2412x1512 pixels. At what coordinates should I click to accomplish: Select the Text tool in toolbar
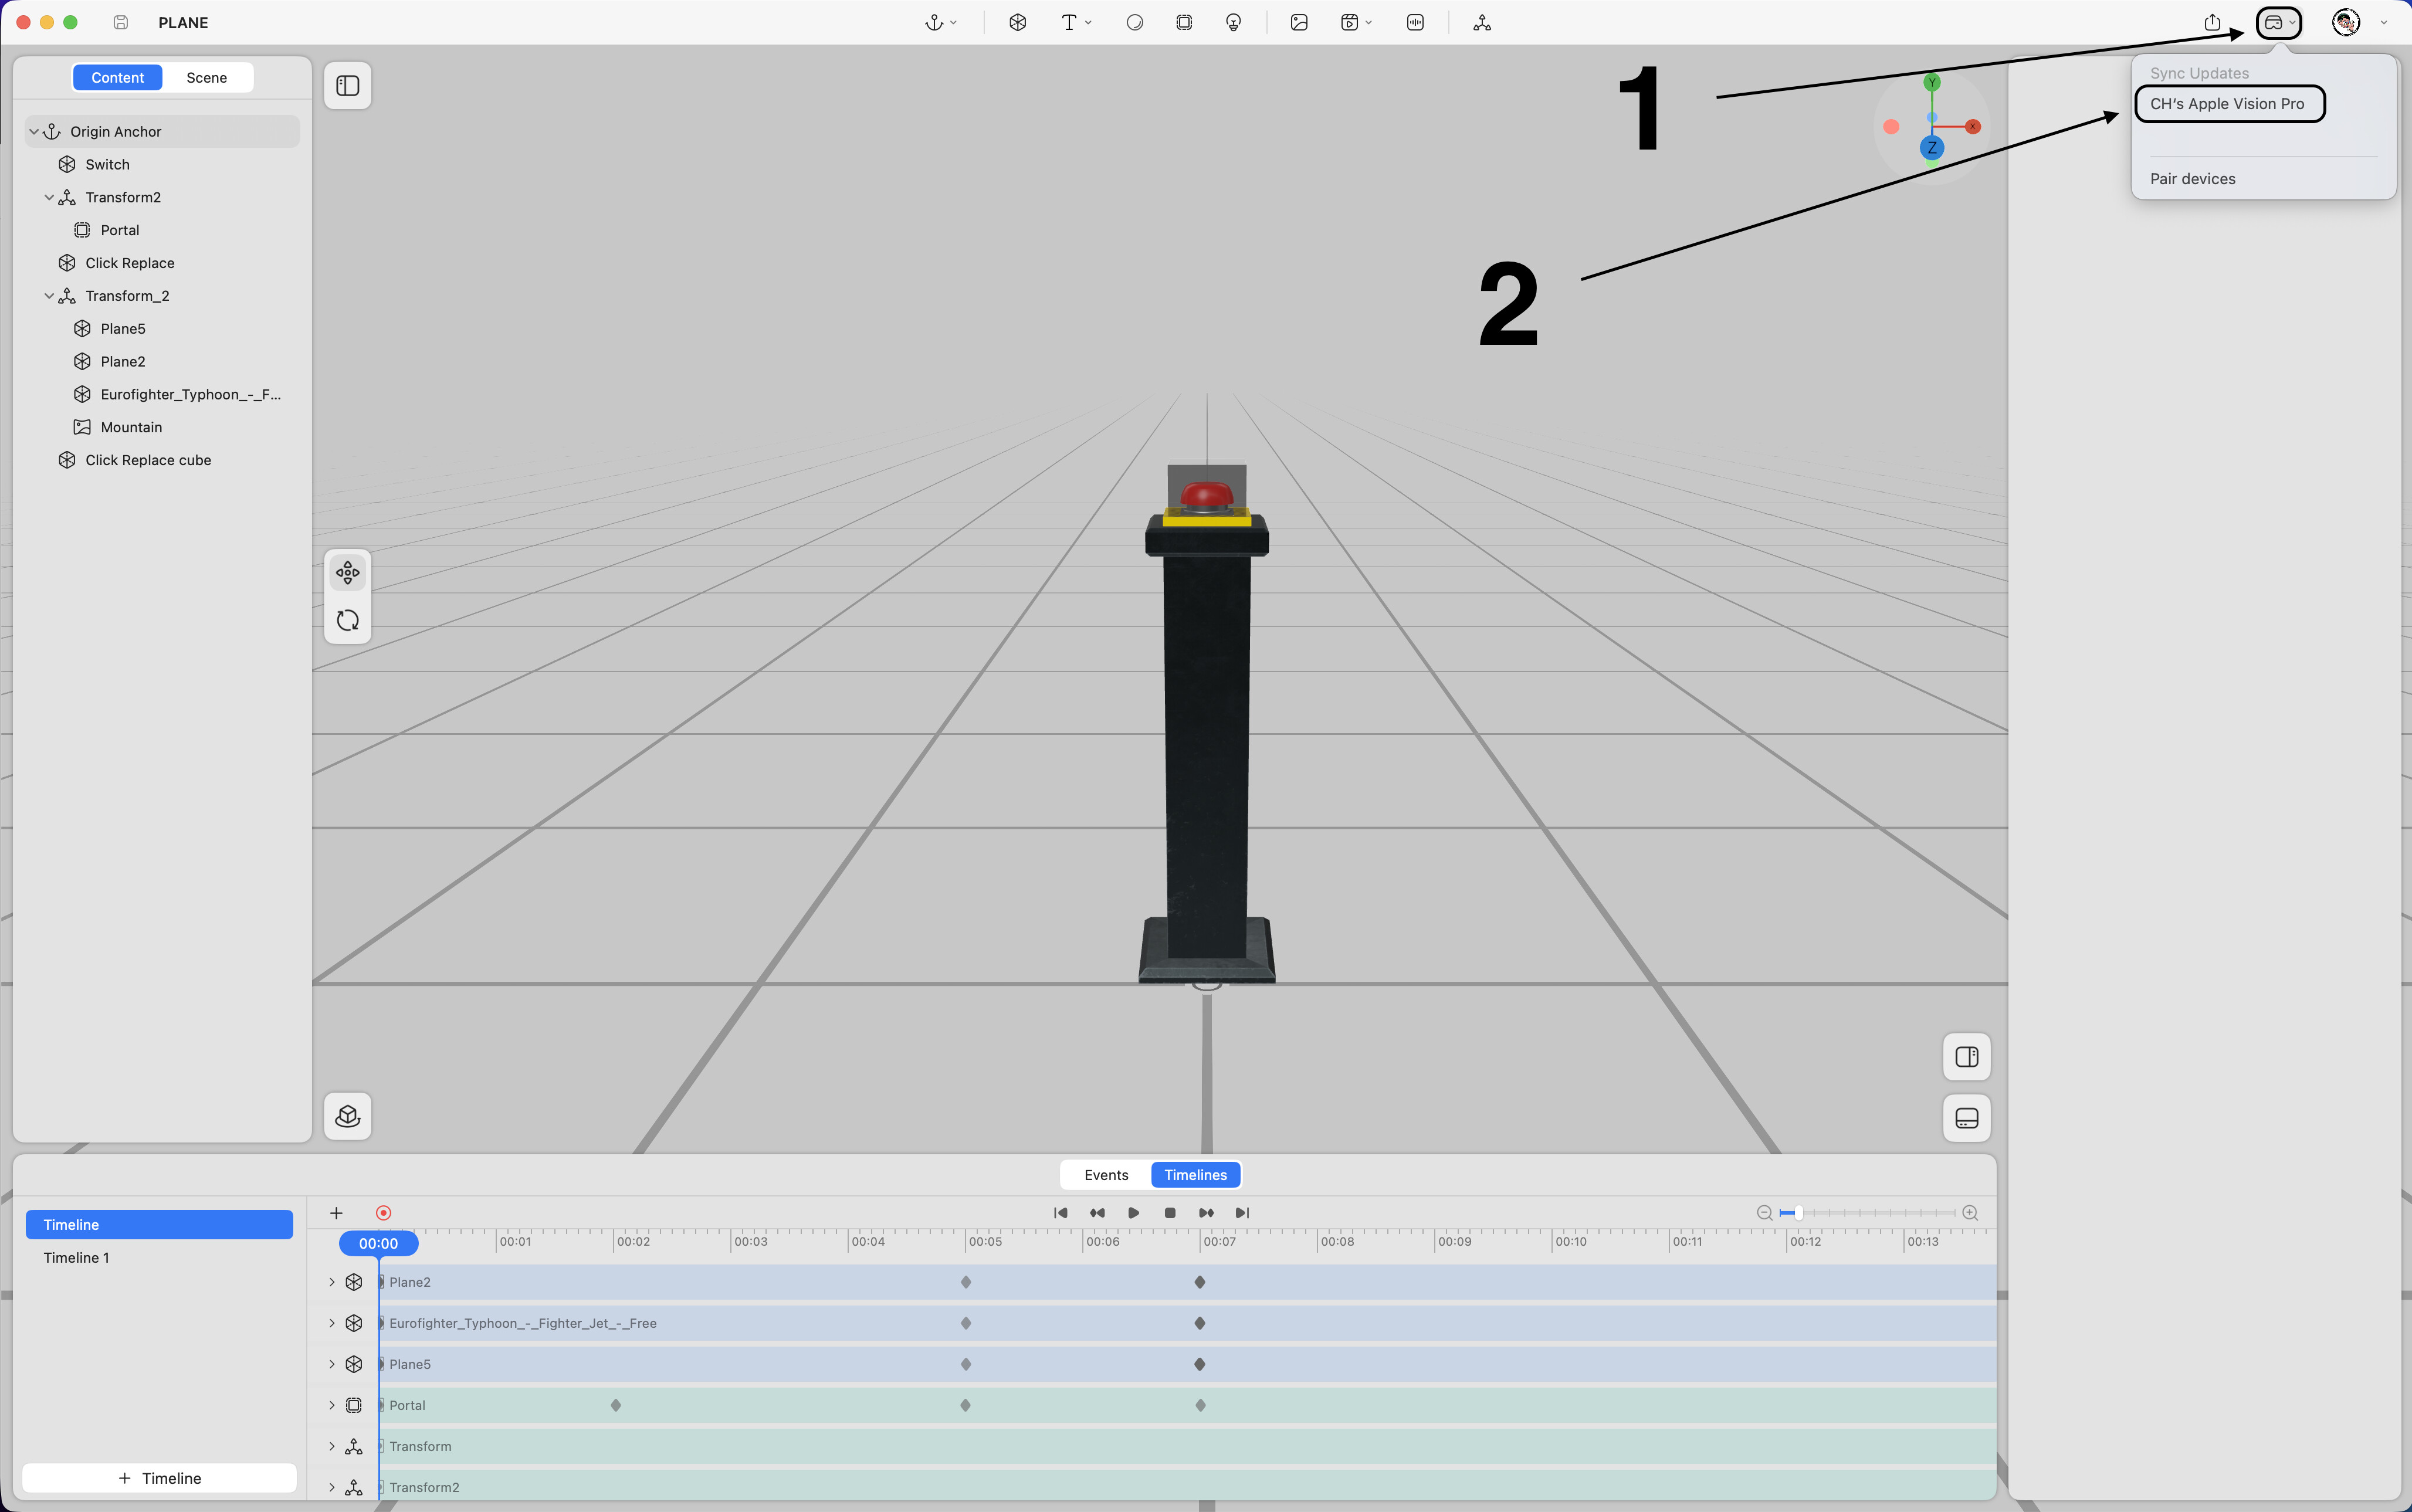(x=1069, y=22)
